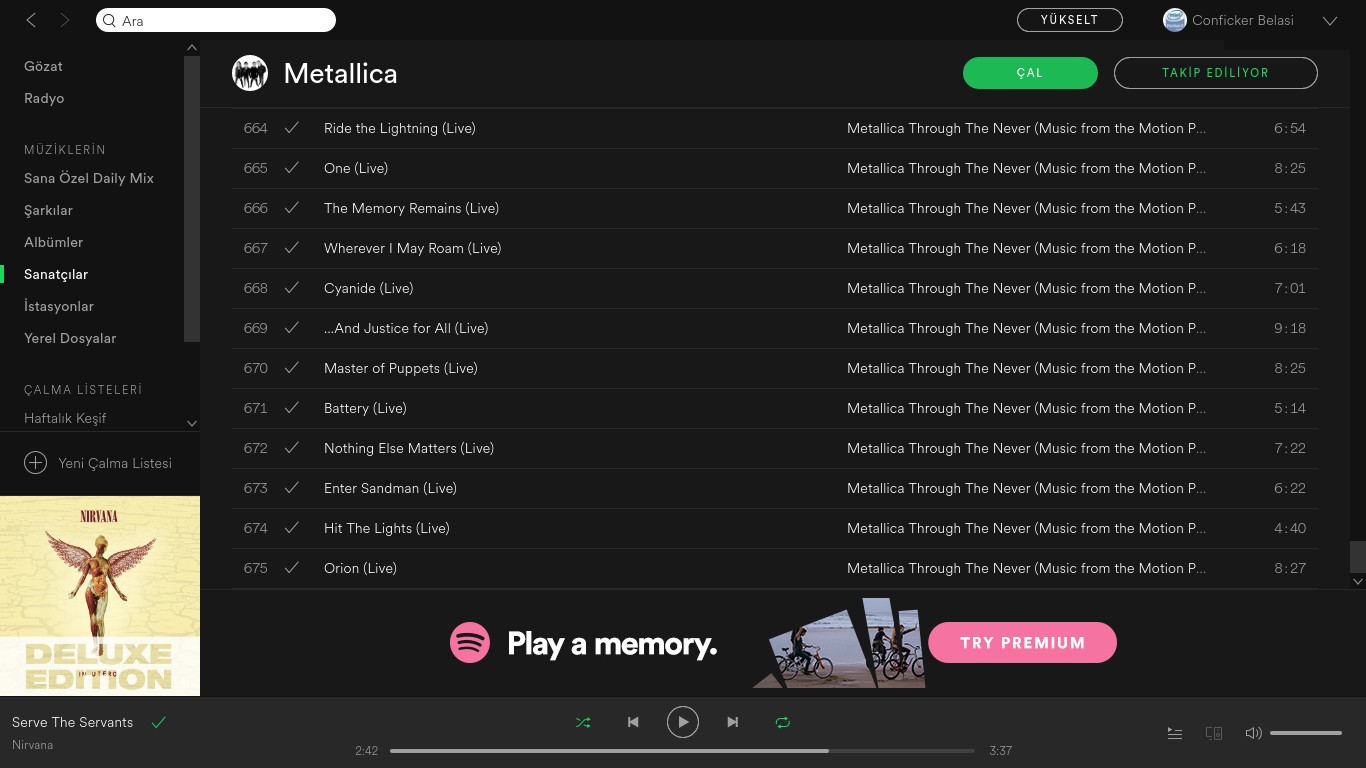Click the TAKİP EDİLİYOR following button

click(x=1216, y=73)
